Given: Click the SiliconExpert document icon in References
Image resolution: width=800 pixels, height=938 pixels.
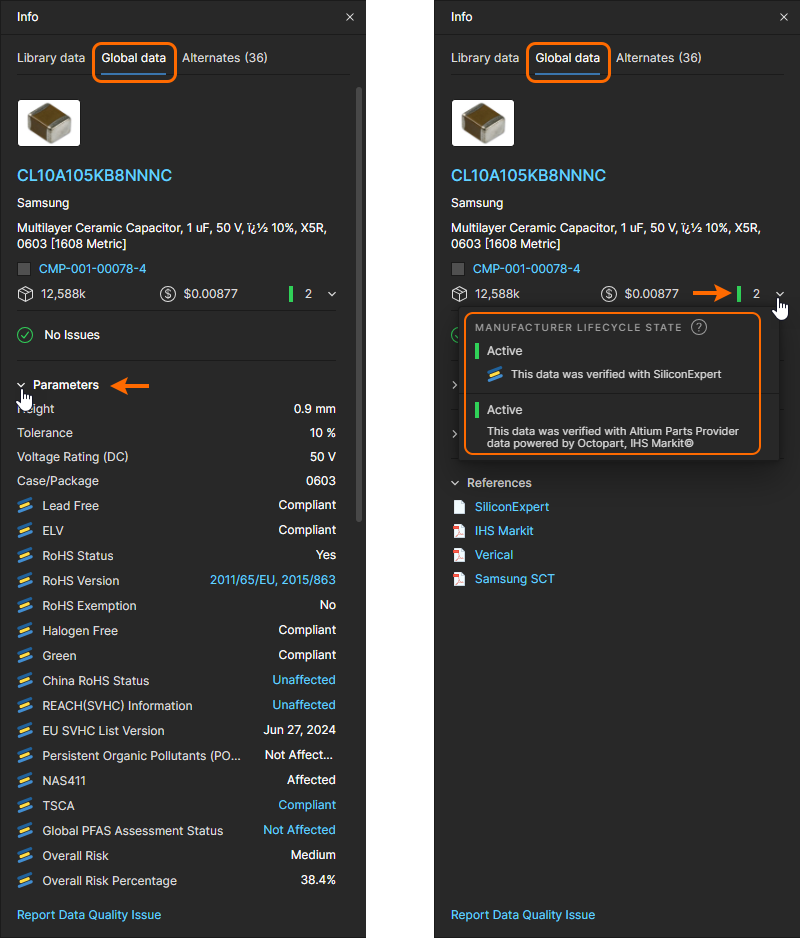Looking at the screenshot, I should coord(459,507).
